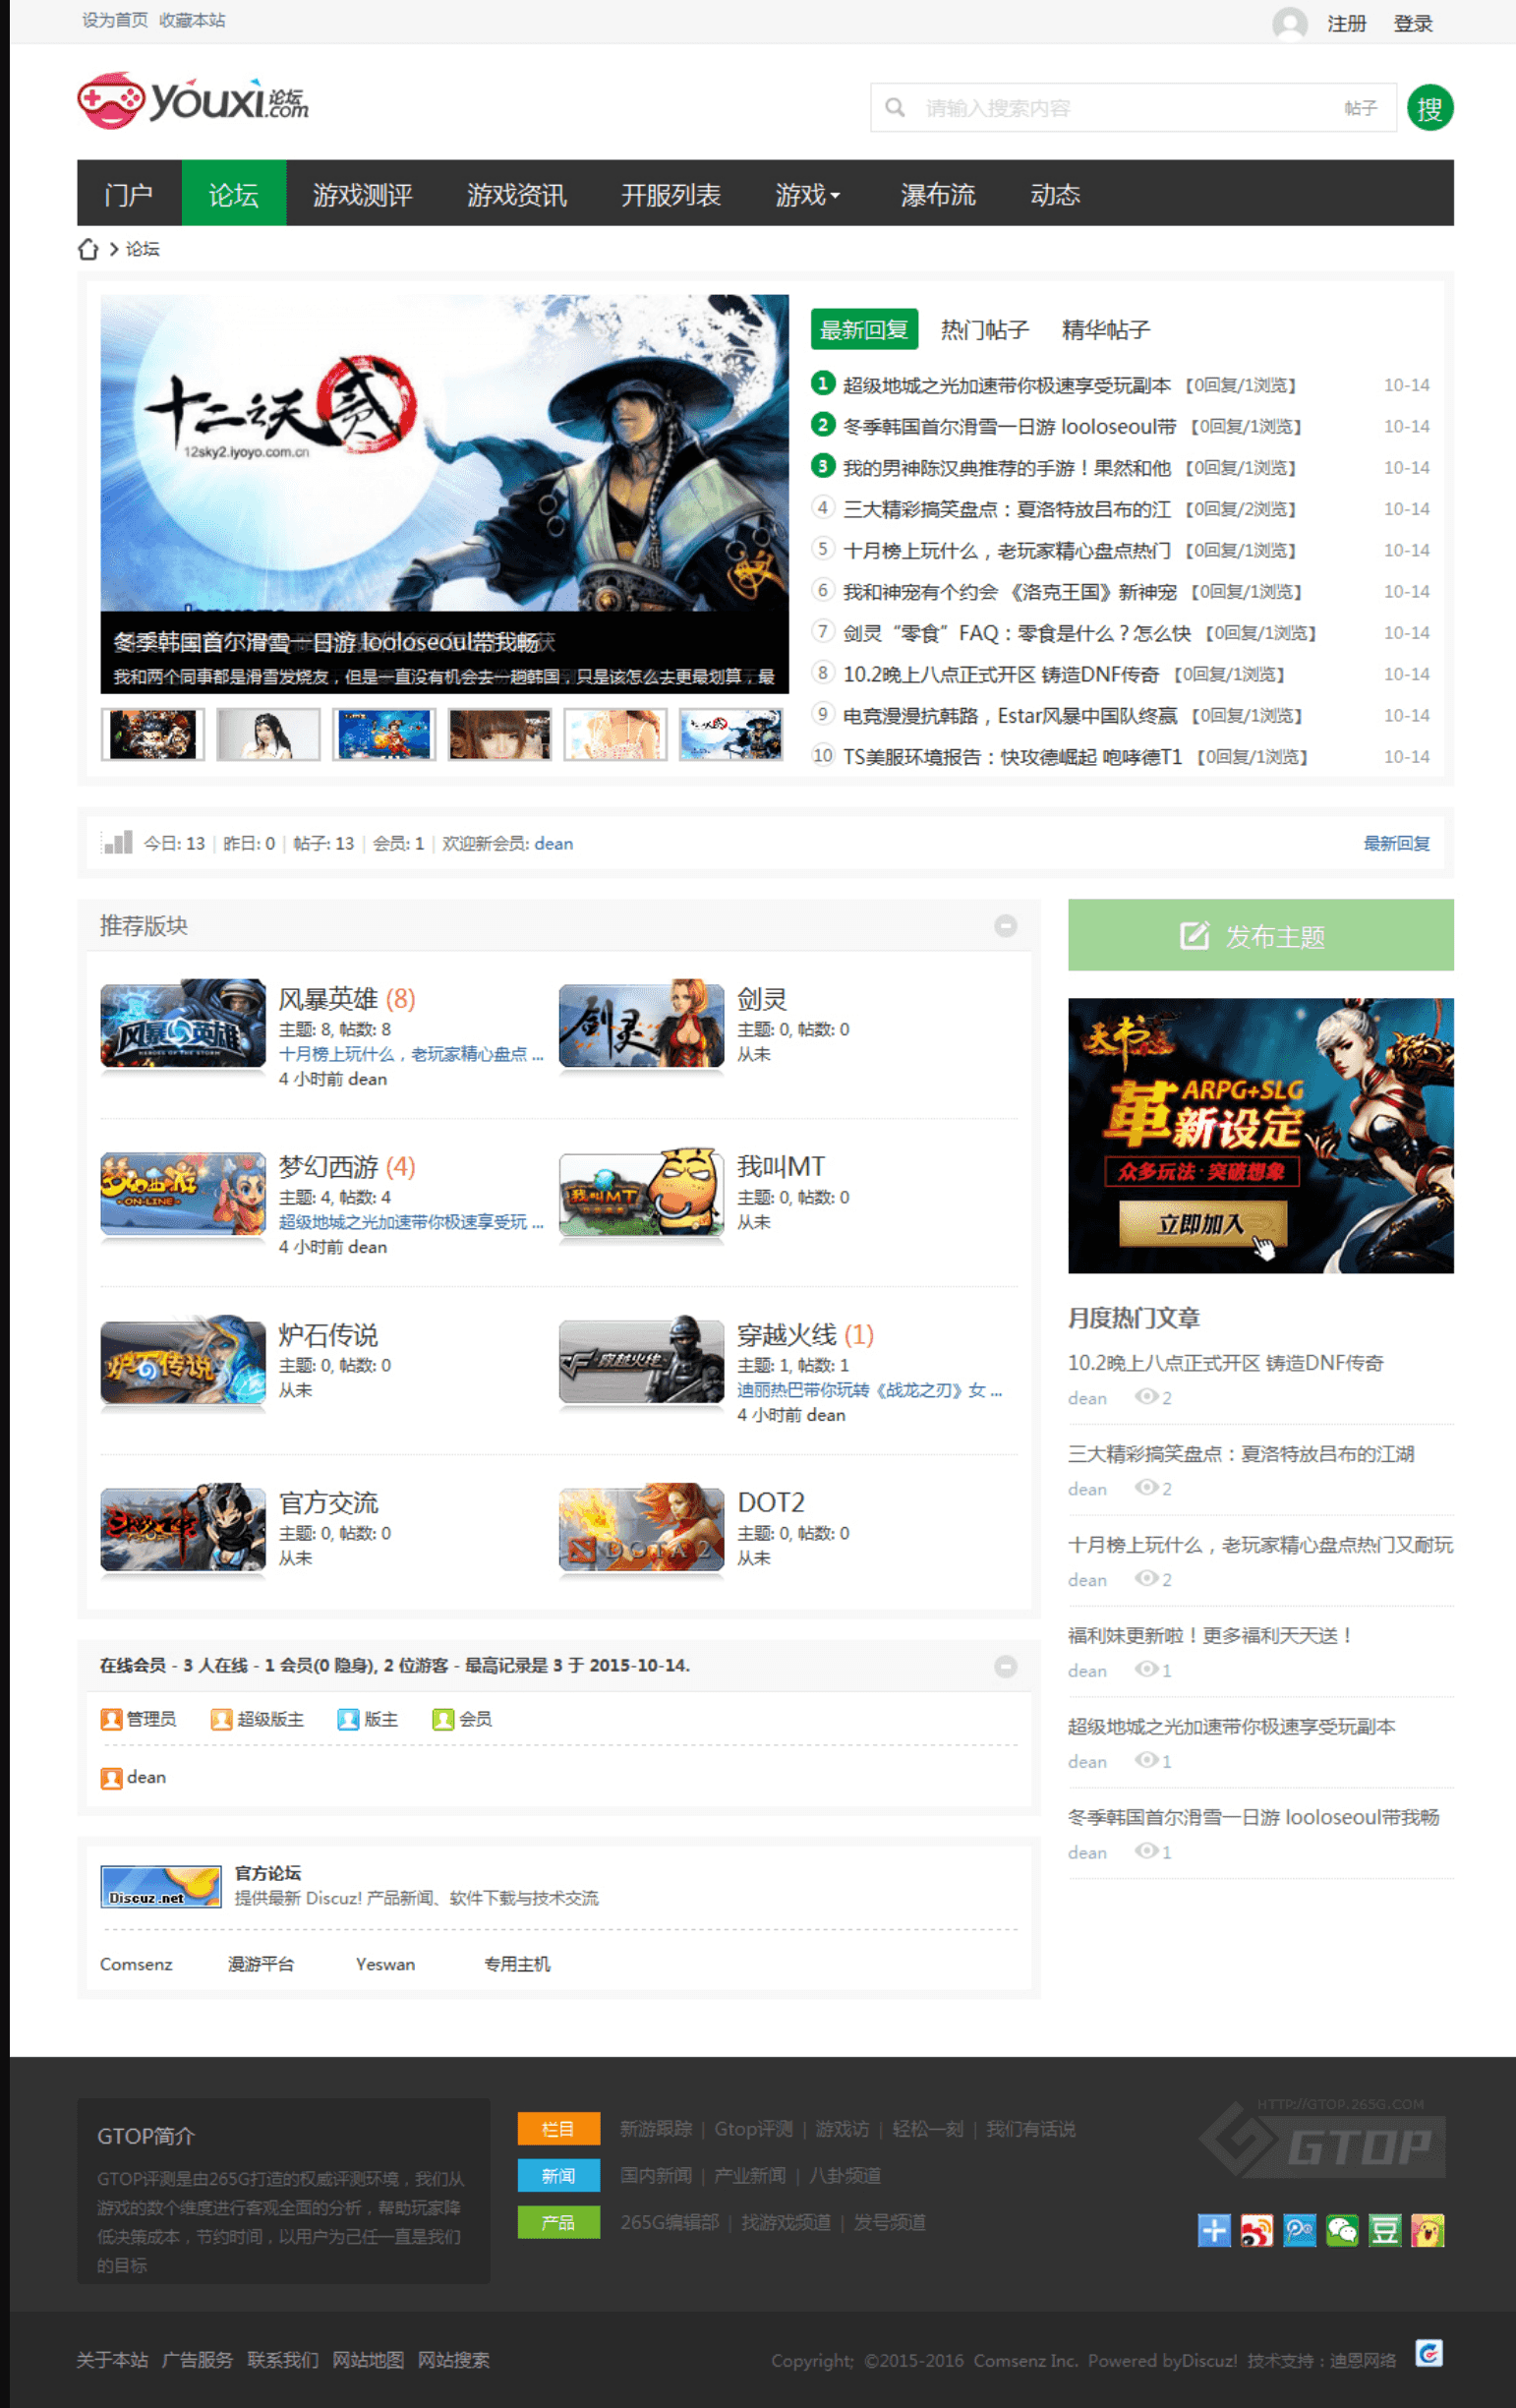
Task: Click the 网站地图 footer link
Action: pos(368,2360)
